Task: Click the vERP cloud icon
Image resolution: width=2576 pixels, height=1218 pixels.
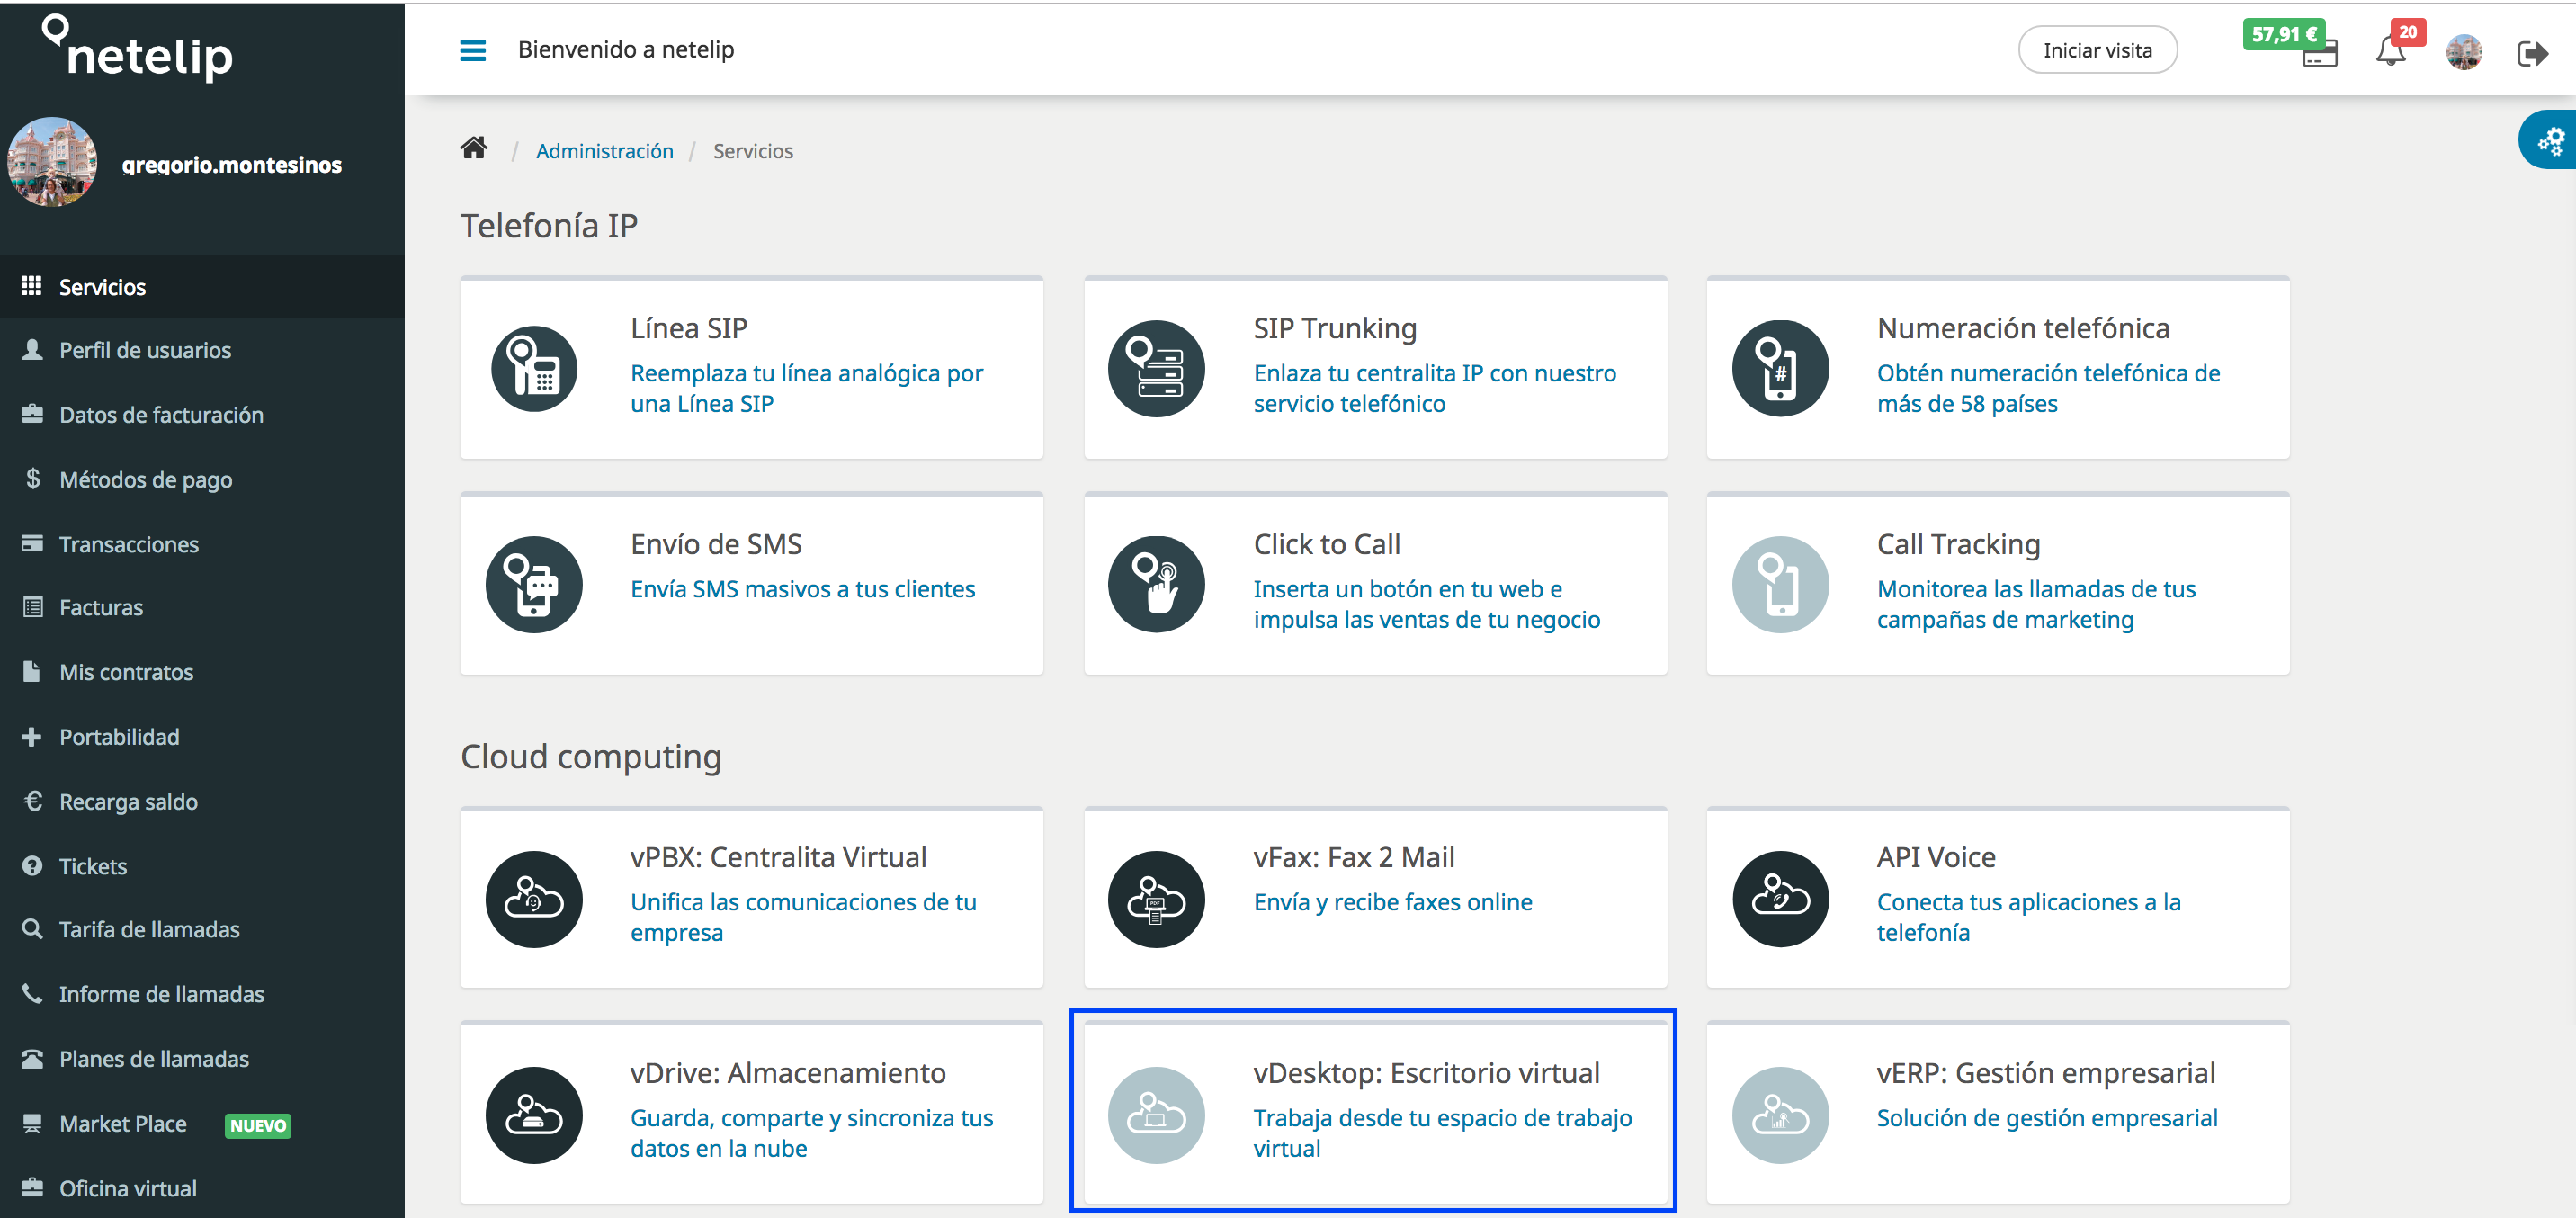Action: pyautogui.click(x=1780, y=1115)
